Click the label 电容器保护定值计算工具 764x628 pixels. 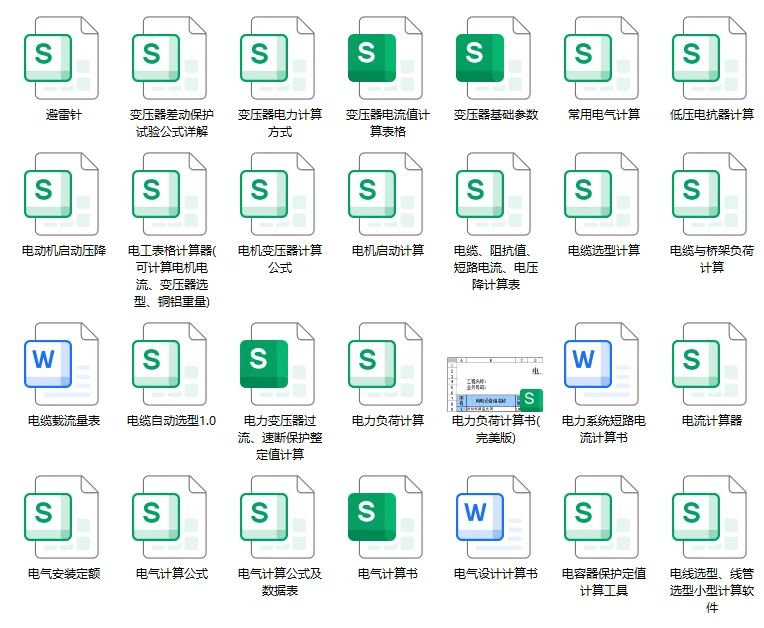point(604,582)
